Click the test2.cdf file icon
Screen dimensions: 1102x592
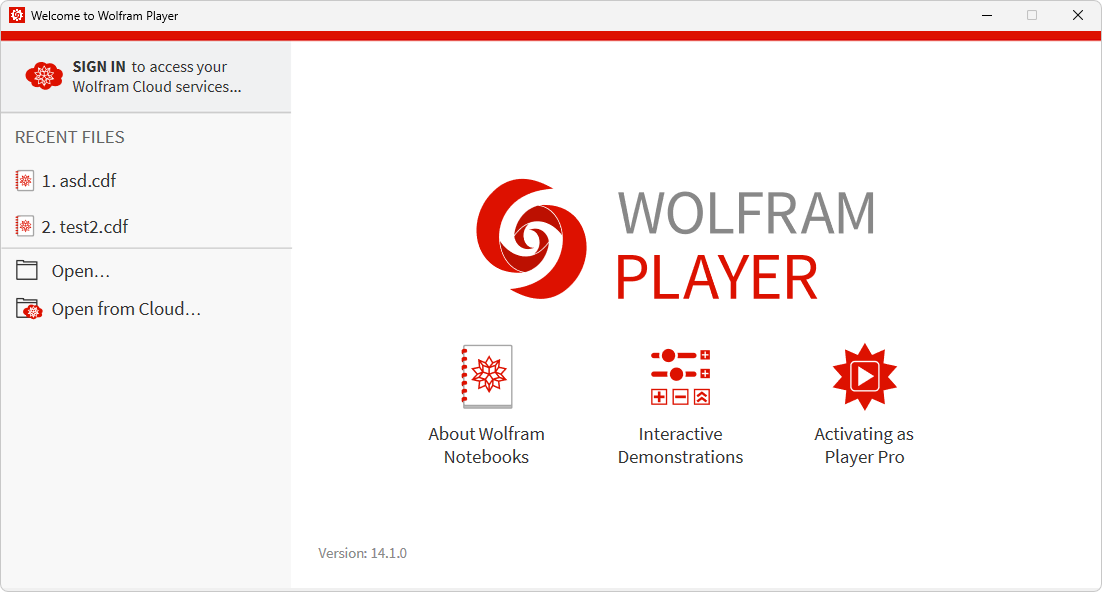click(x=25, y=226)
